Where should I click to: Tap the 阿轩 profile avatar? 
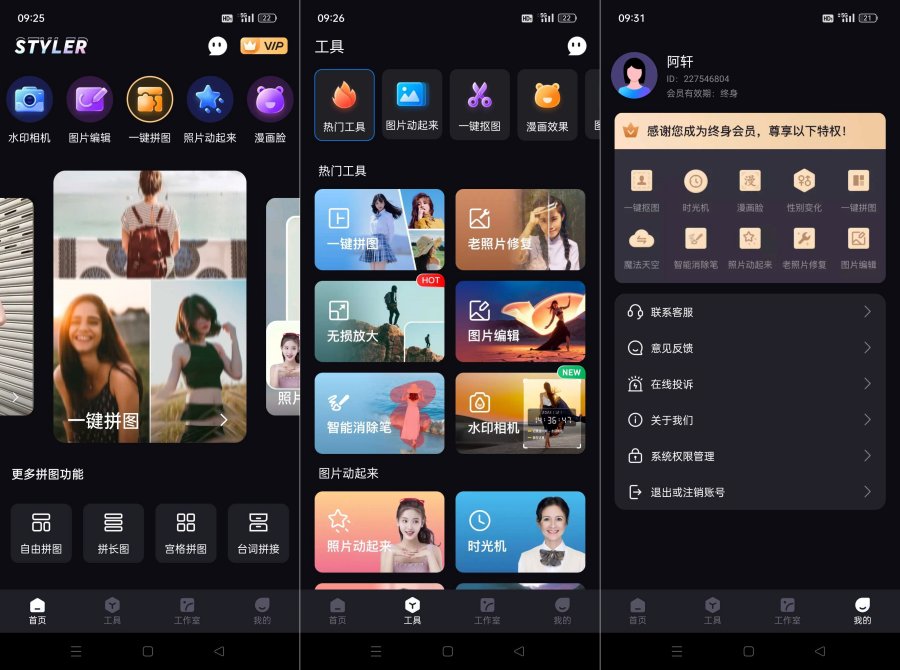[x=634, y=75]
